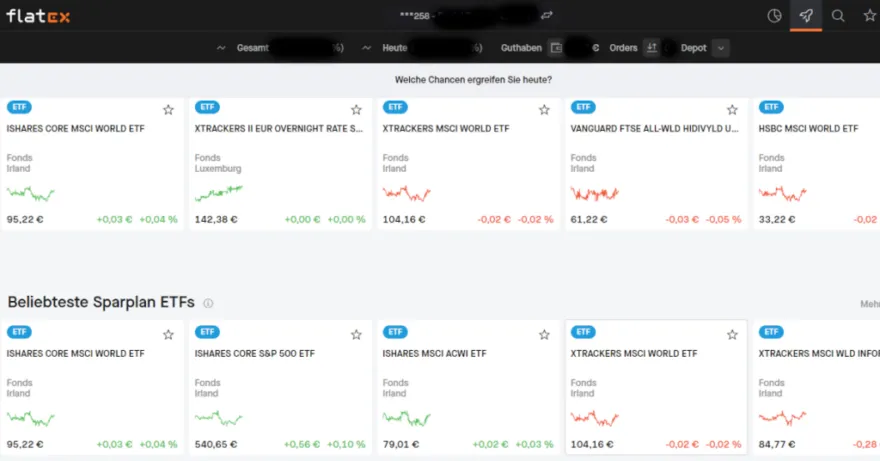Click the price 540,65 €
Image resolution: width=880 pixels, height=461 pixels.
tap(216, 445)
